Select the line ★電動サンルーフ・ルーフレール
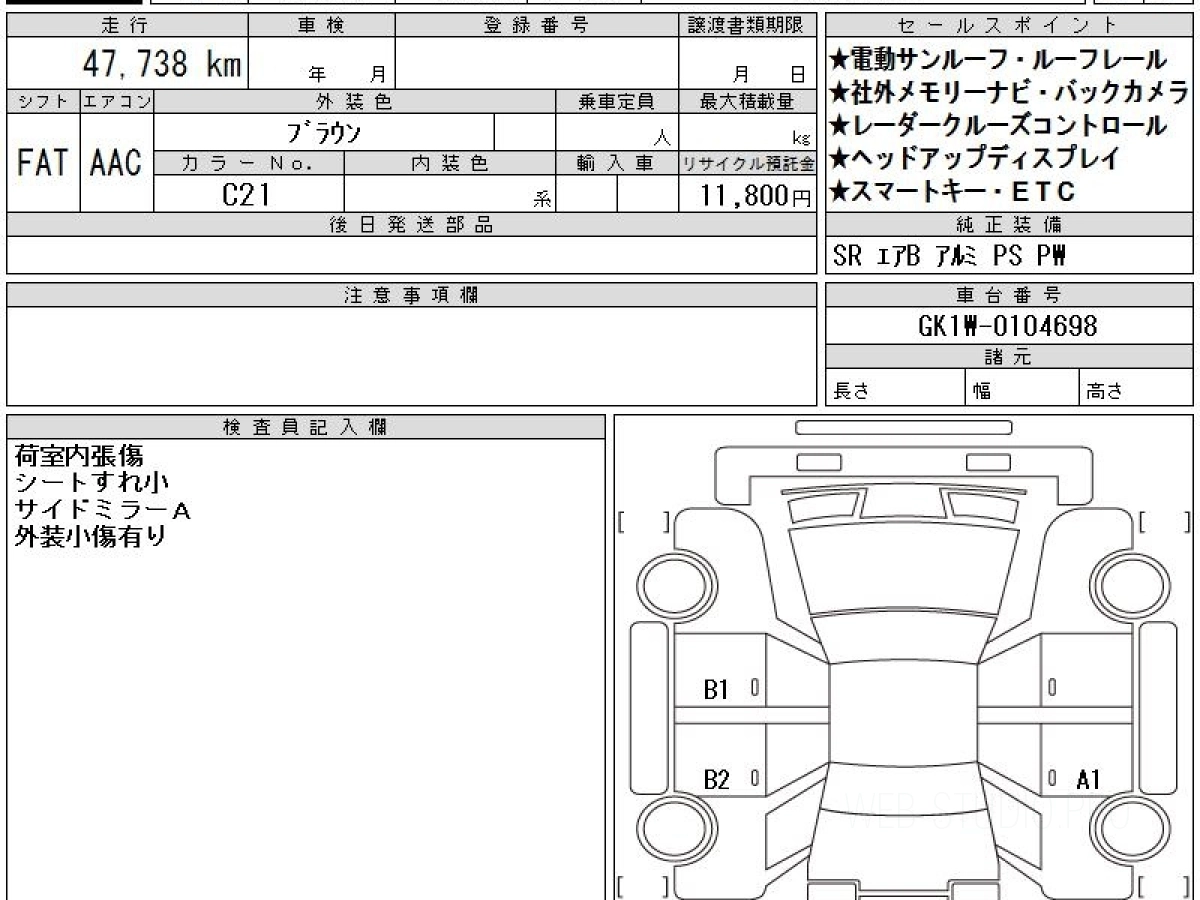 (998, 60)
